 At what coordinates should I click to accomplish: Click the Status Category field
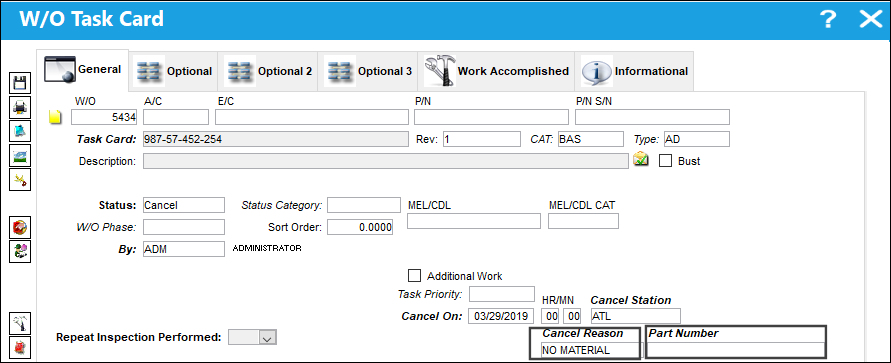[x=364, y=205]
